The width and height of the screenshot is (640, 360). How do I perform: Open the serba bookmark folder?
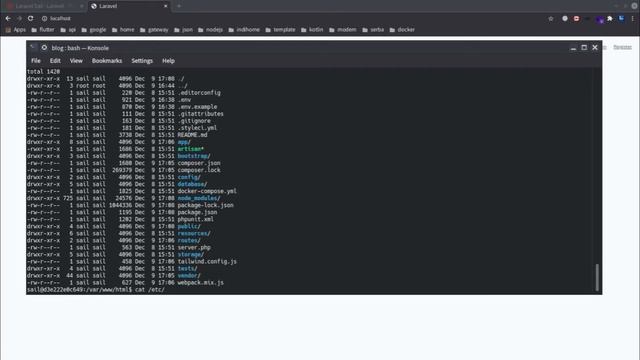(373, 30)
